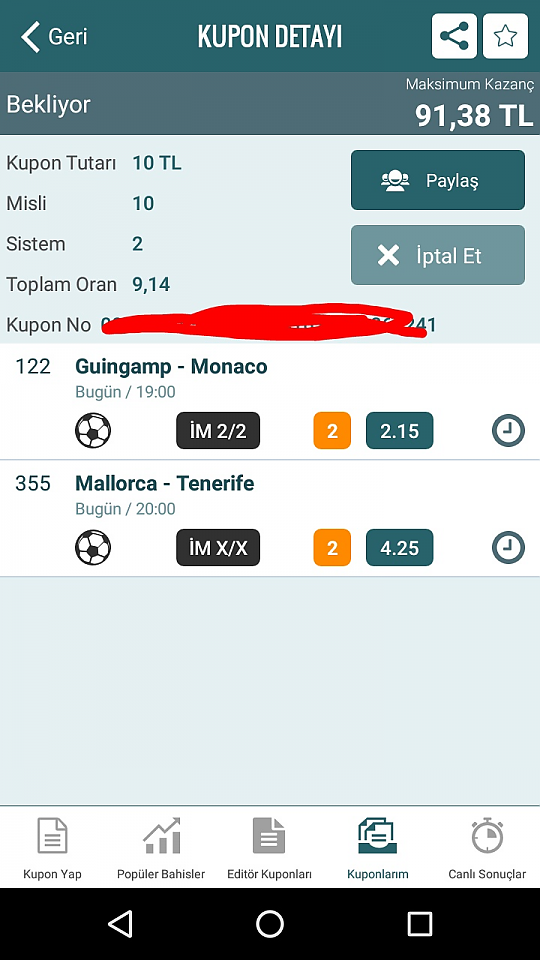Tap the İM 2/2 bet type badge

218,431
